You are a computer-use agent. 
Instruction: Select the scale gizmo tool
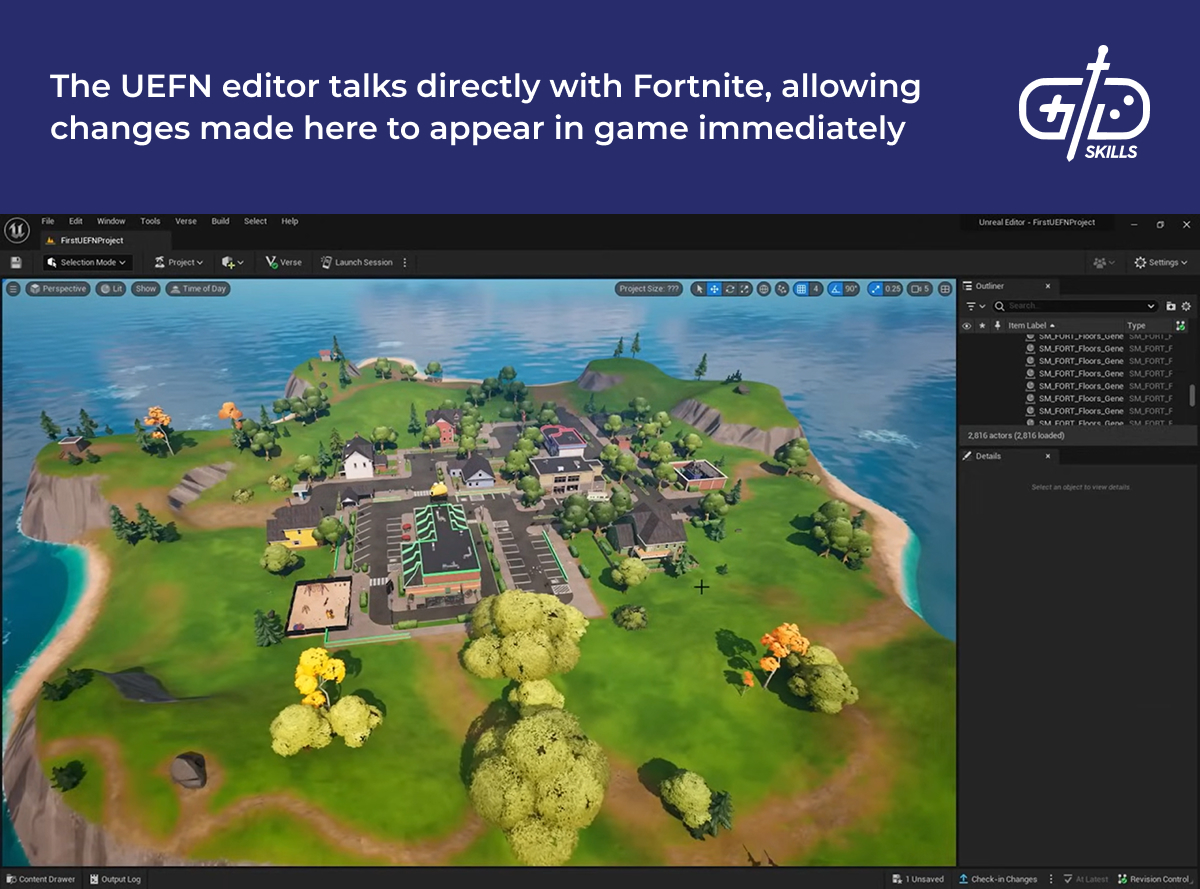click(x=745, y=289)
